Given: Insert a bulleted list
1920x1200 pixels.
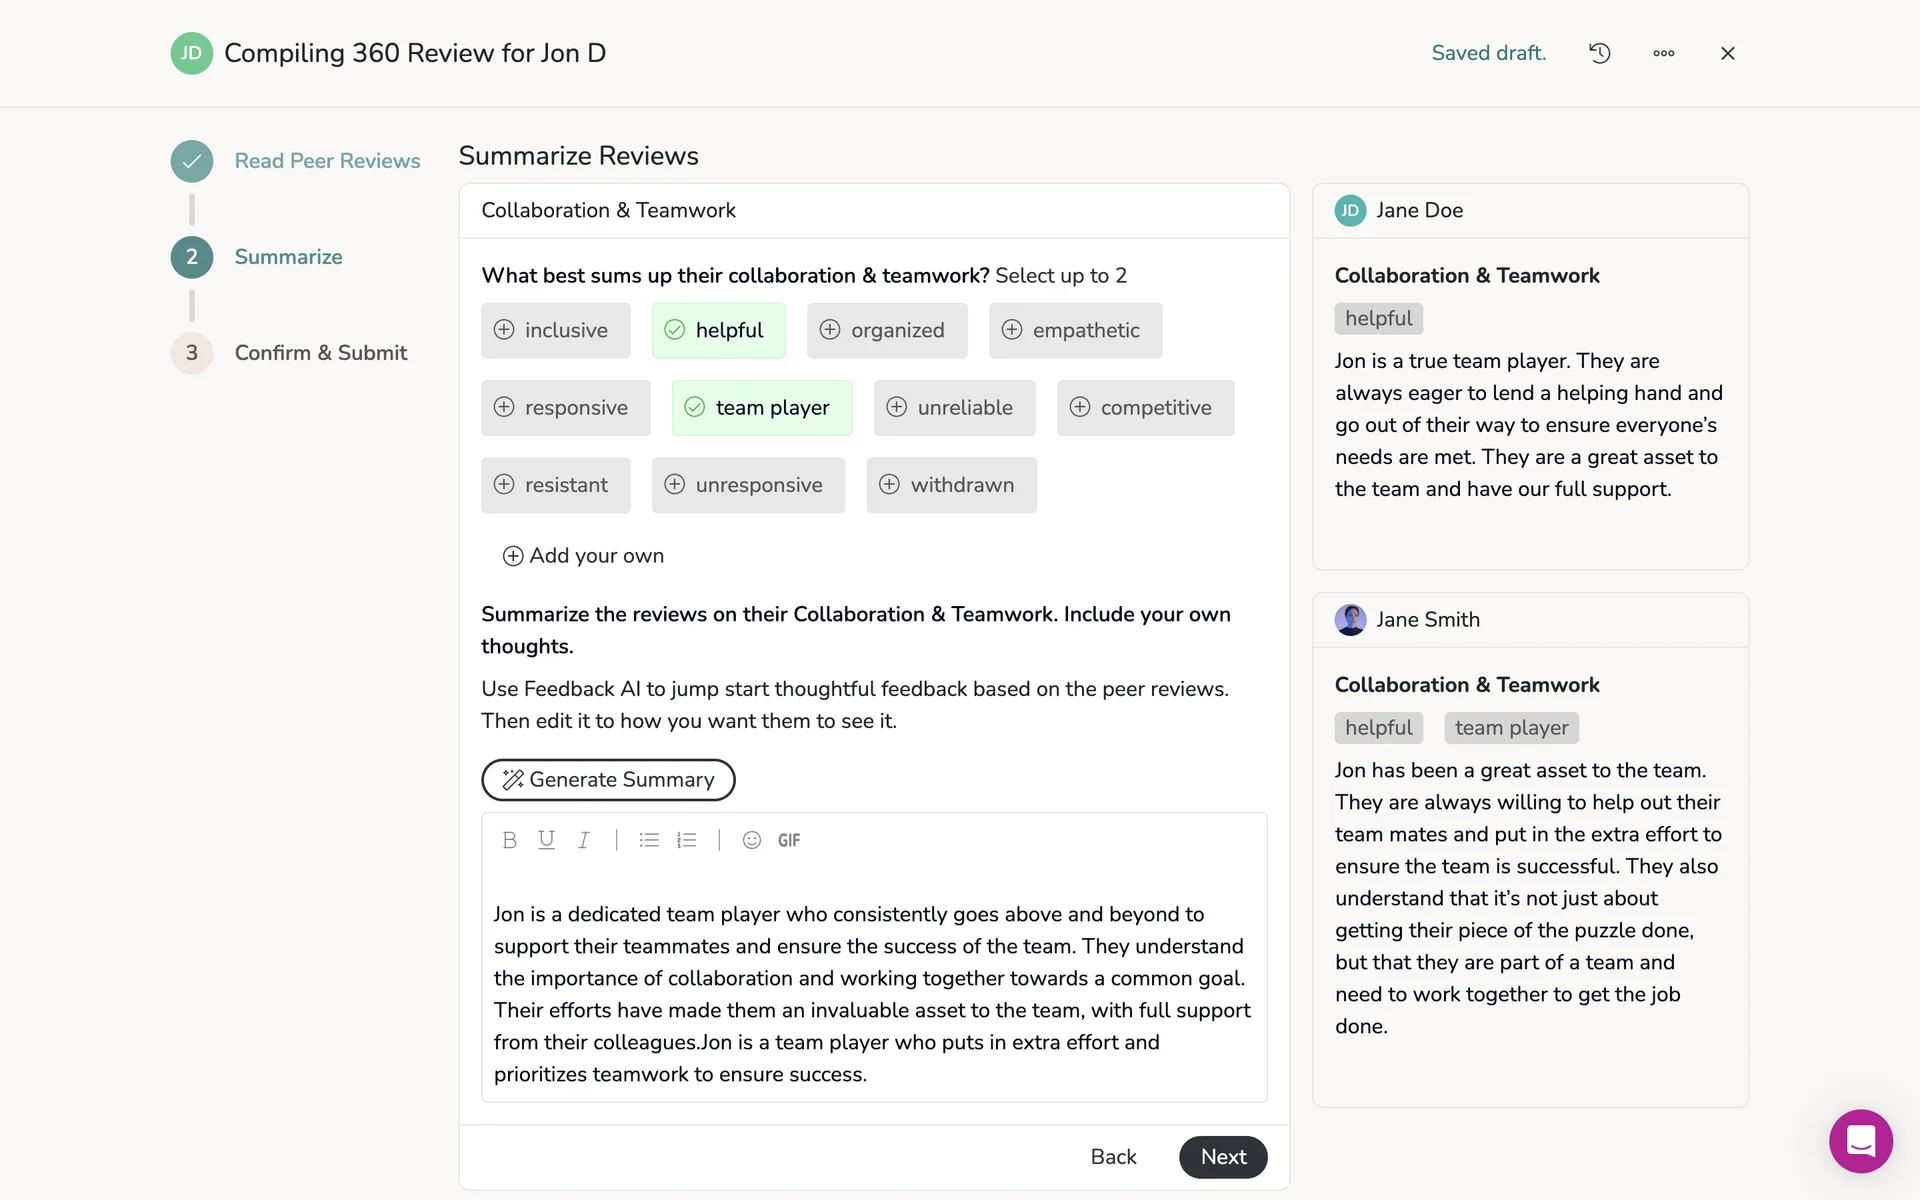Looking at the screenshot, I should 649,840.
